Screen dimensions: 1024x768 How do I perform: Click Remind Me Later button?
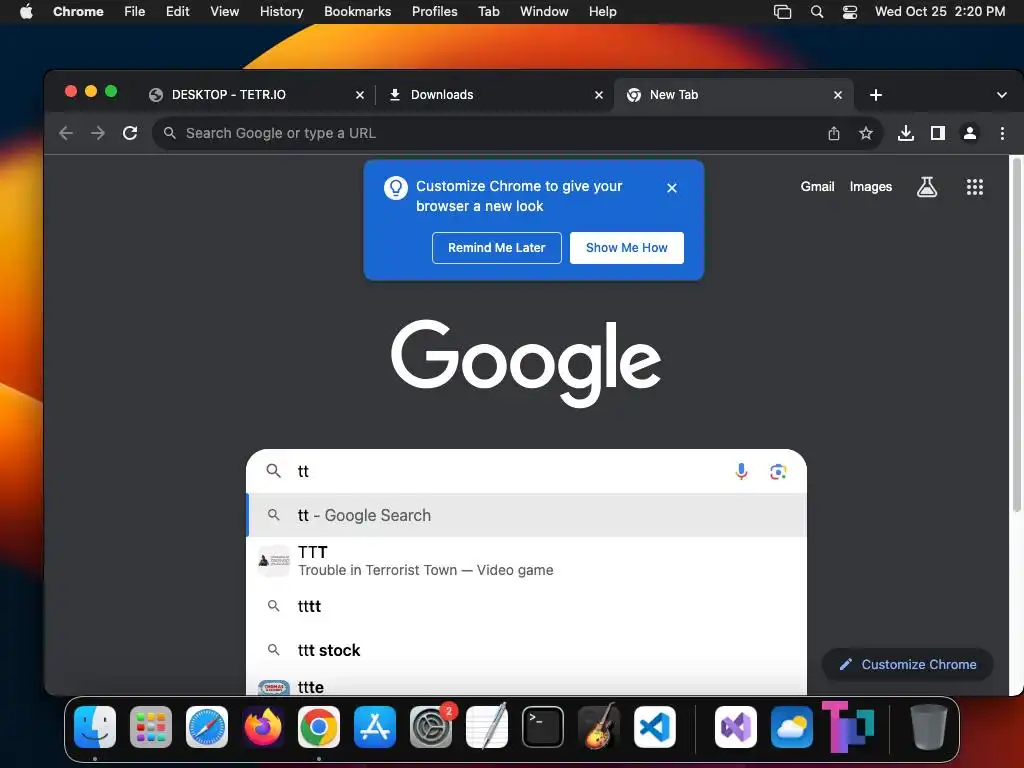496,248
